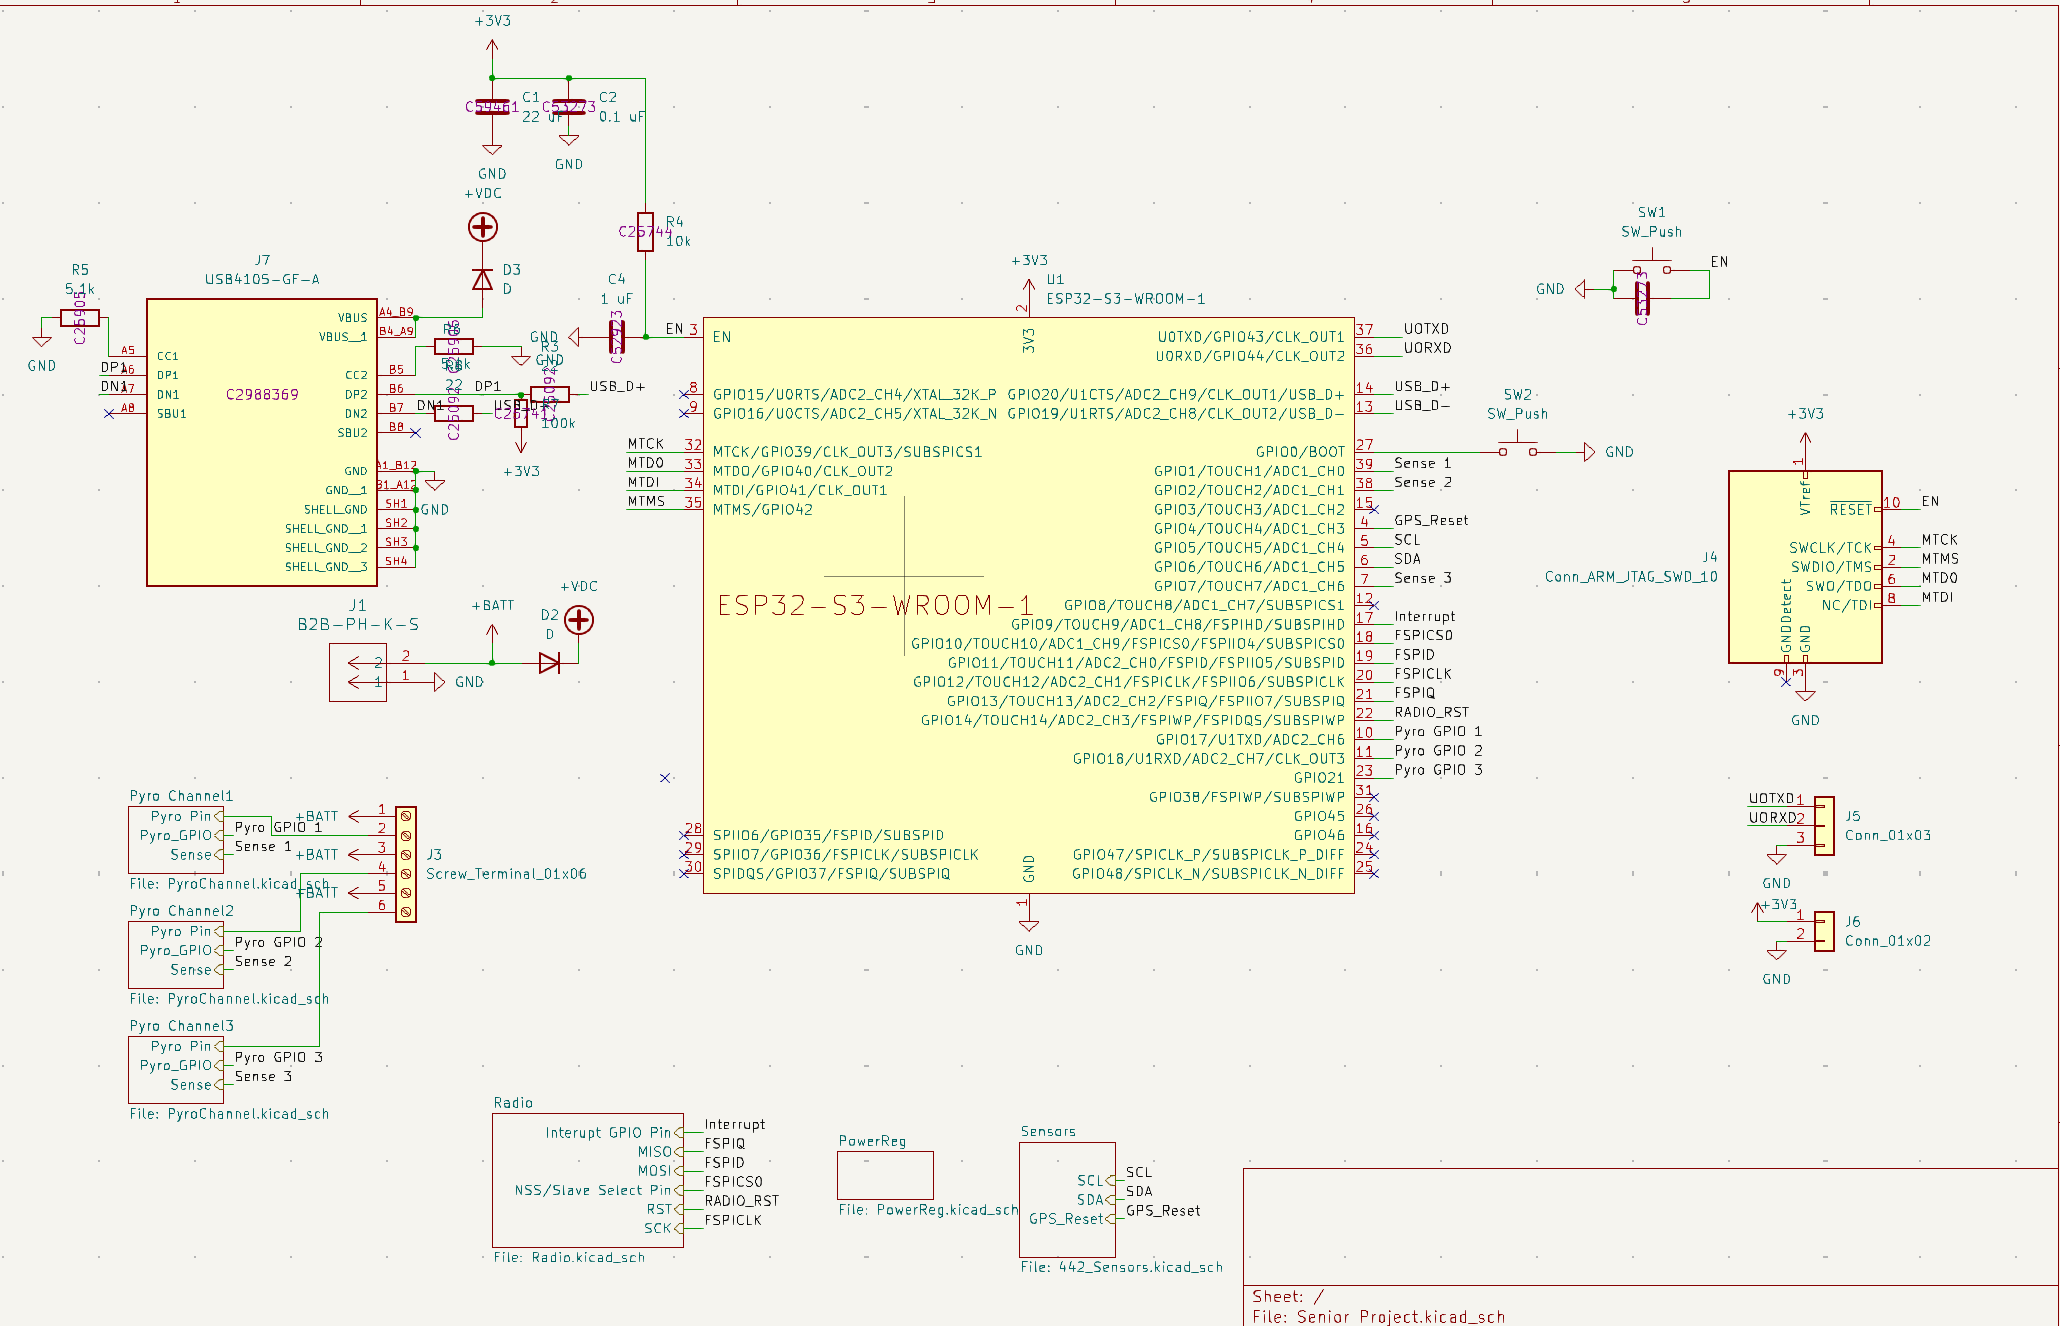Open the Radio hierarchical sheet
The height and width of the screenshot is (1326, 2060).
point(588,1180)
